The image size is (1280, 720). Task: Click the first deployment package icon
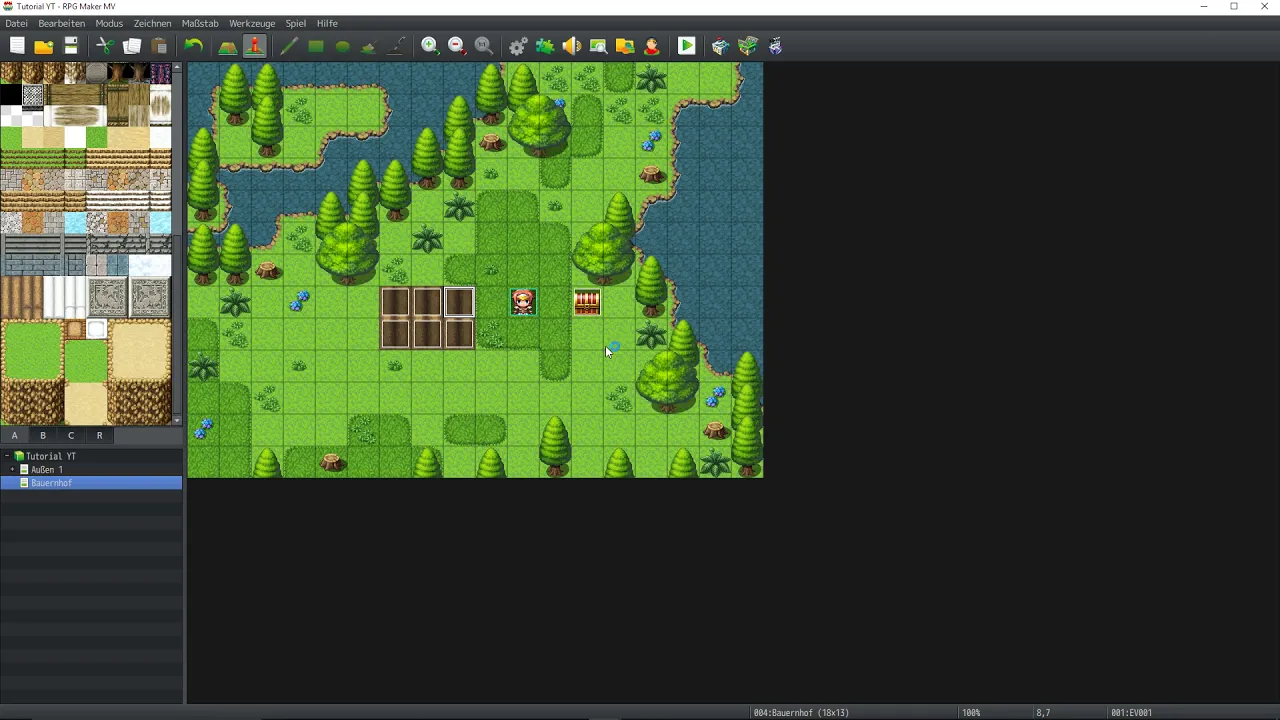point(720,46)
